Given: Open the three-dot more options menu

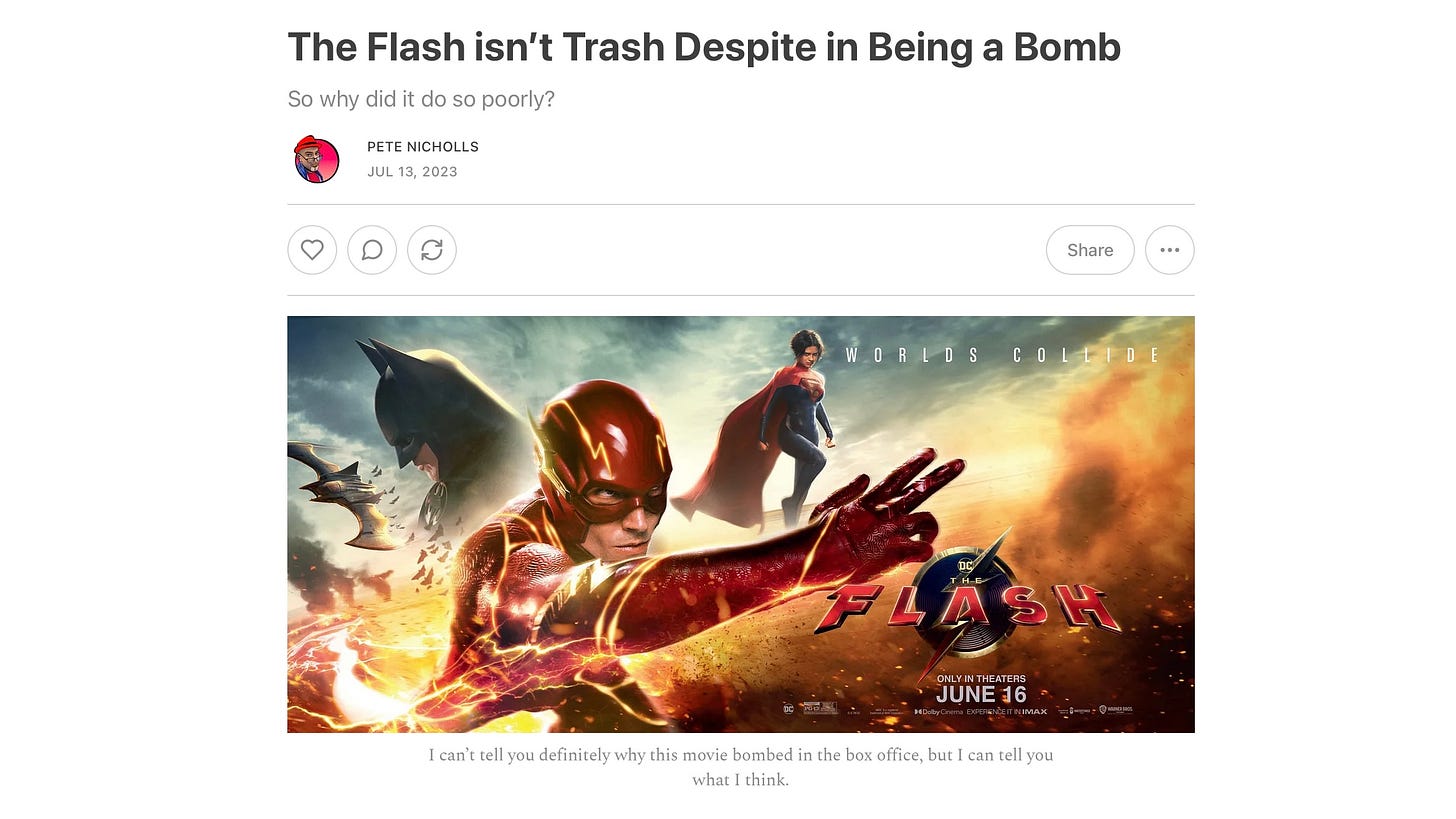Looking at the screenshot, I should pyautogui.click(x=1170, y=250).
